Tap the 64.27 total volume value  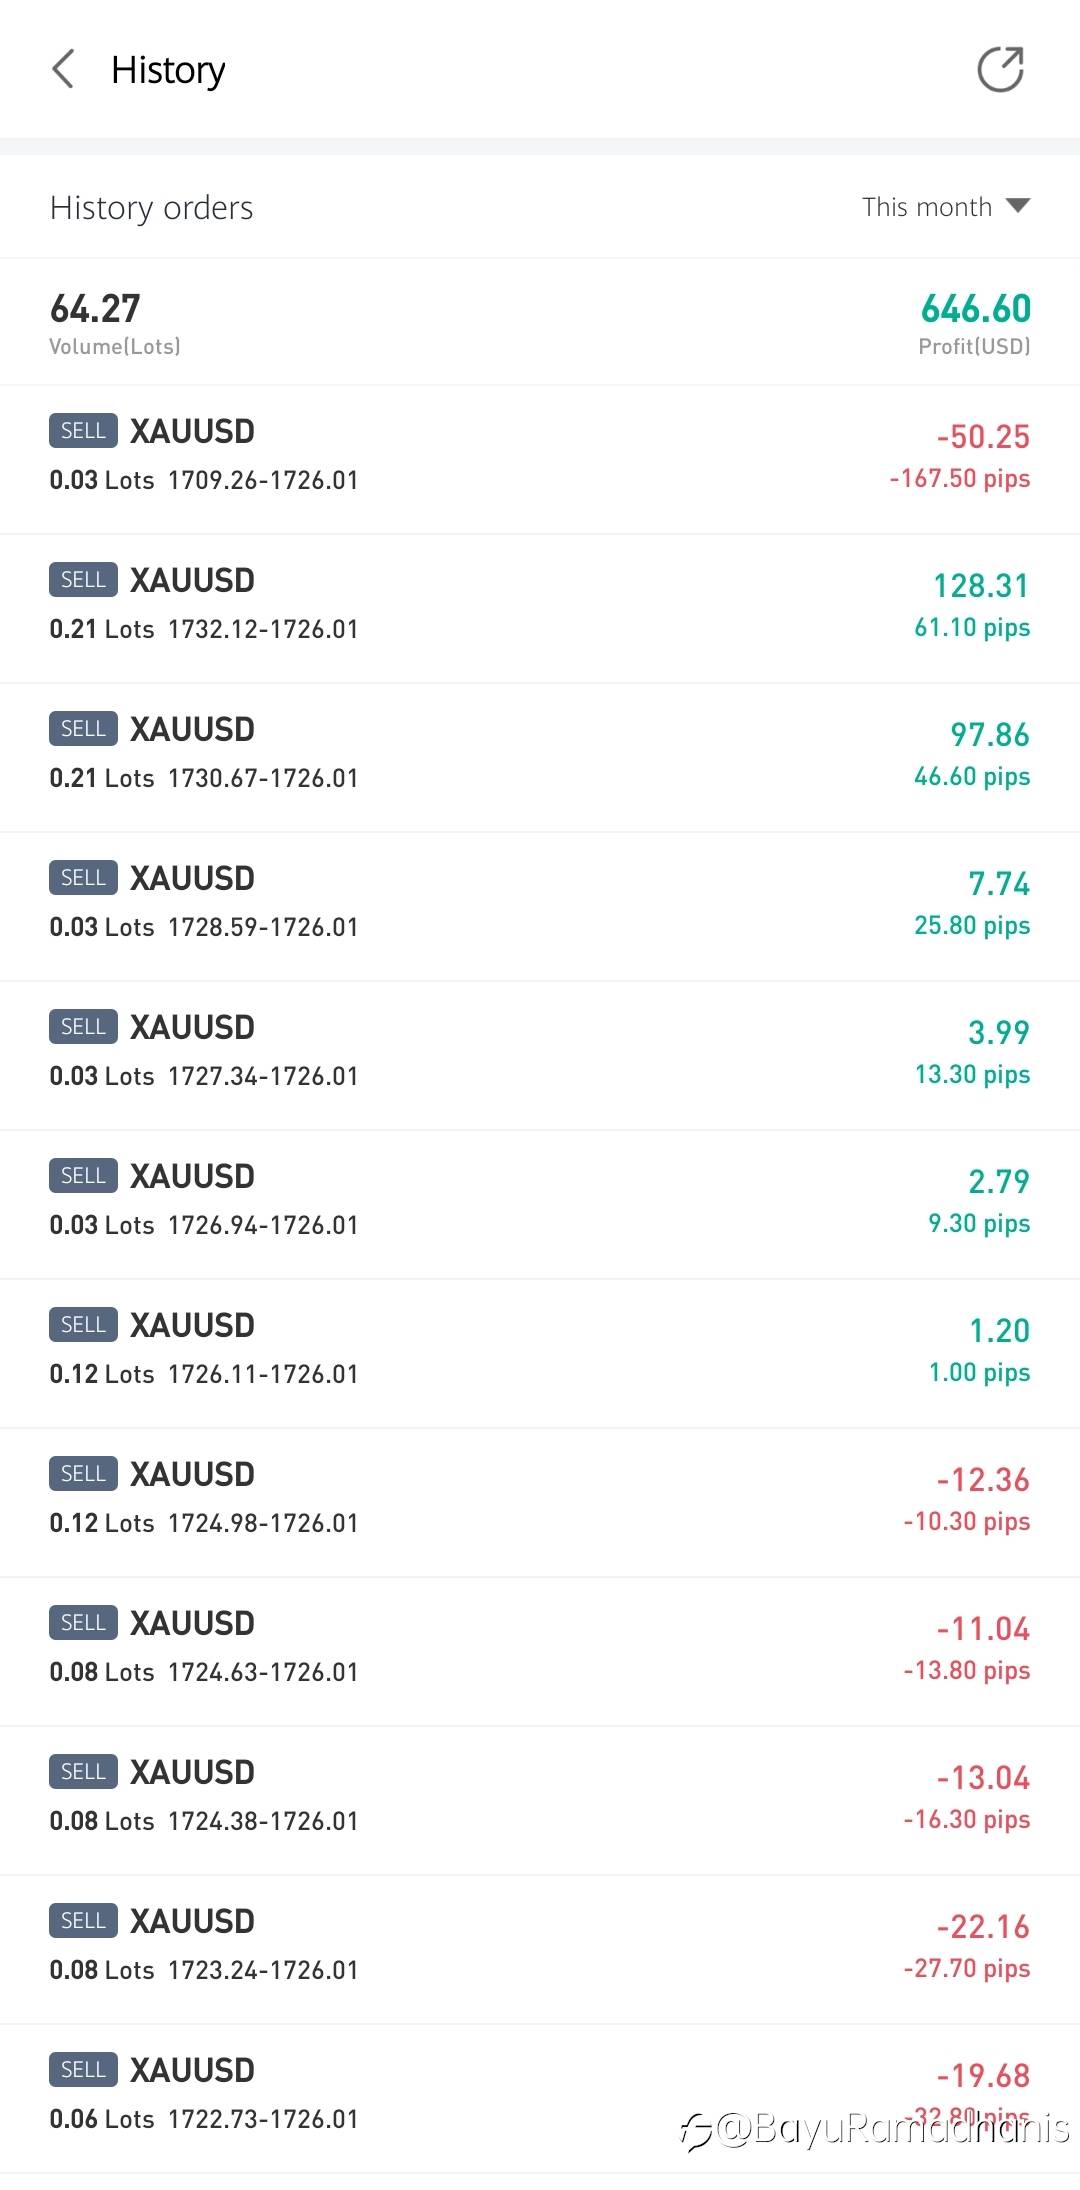click(95, 309)
